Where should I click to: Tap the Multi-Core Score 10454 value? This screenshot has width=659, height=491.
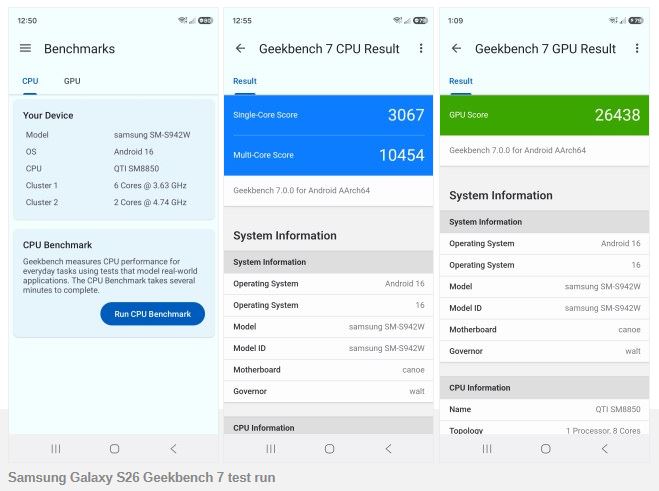click(x=401, y=155)
